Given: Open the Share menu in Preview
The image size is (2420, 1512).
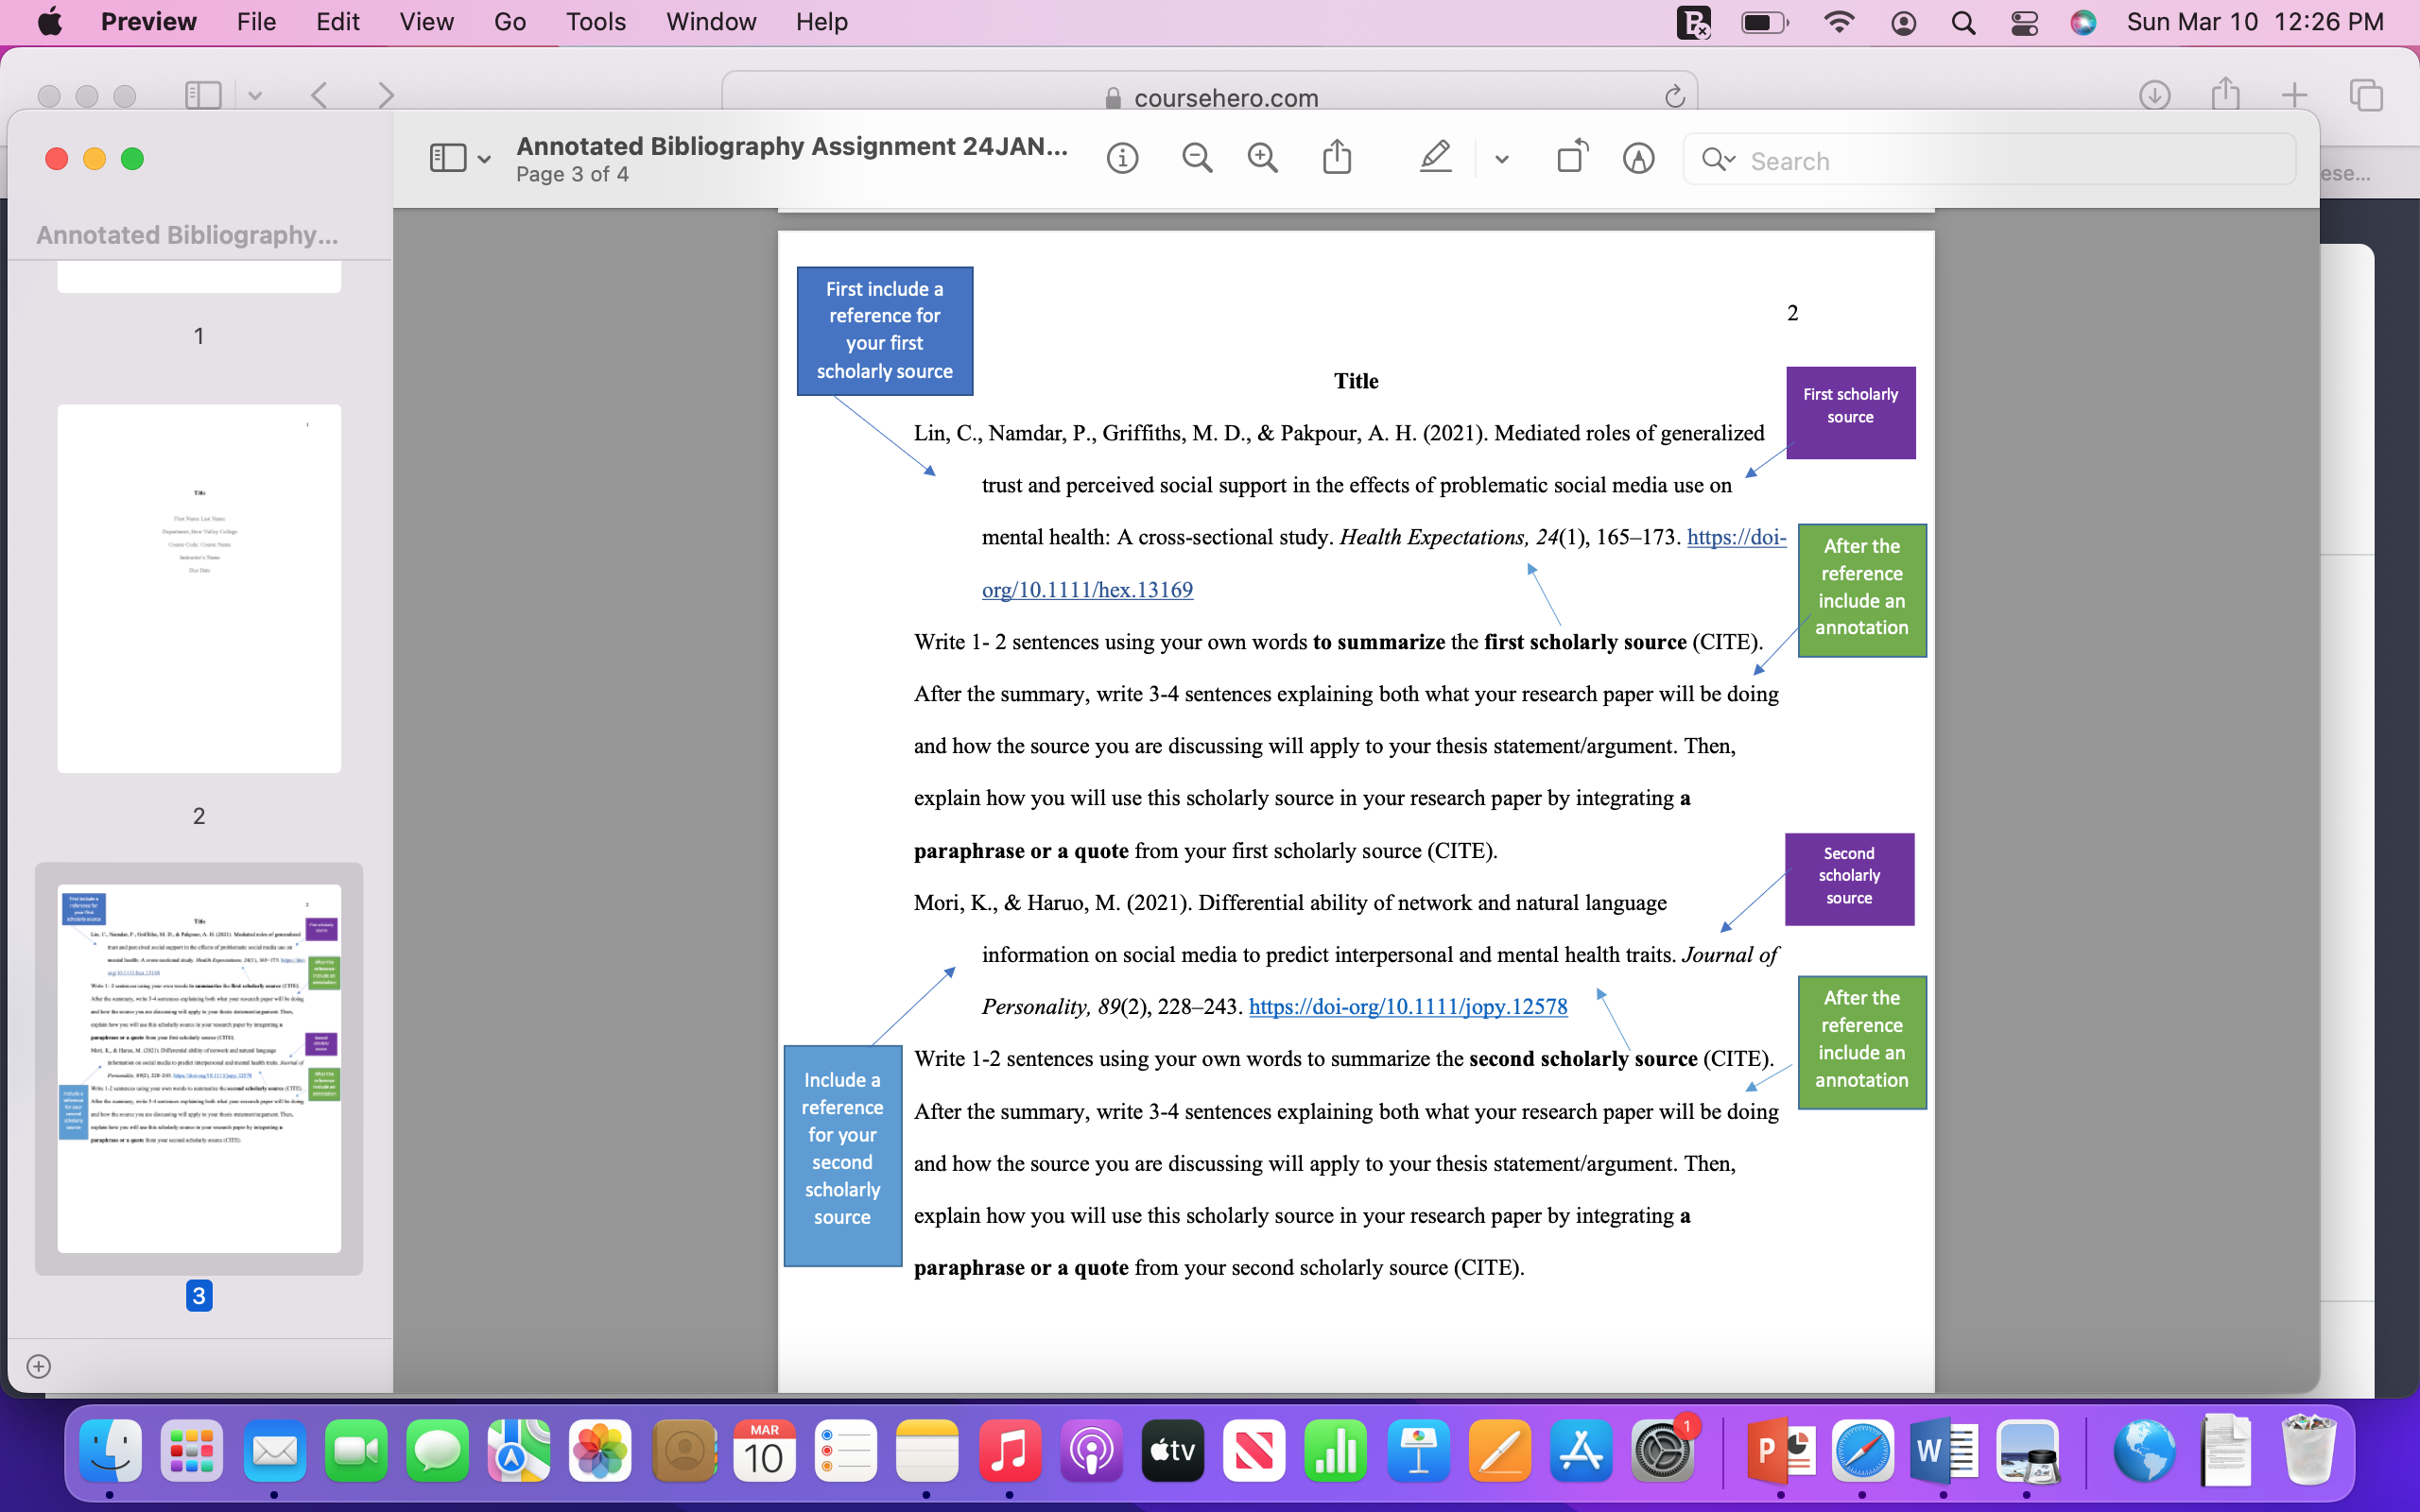Looking at the screenshot, I should pos(1338,157).
